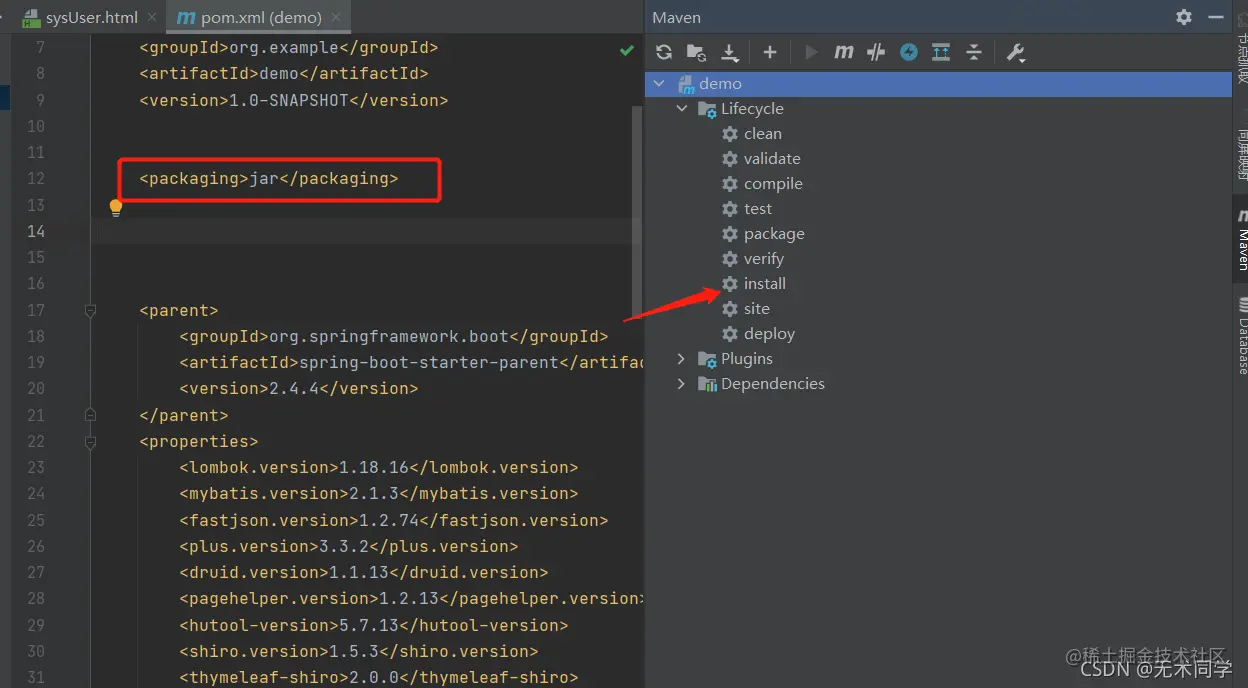Click the packaging jar line

pos(269,179)
